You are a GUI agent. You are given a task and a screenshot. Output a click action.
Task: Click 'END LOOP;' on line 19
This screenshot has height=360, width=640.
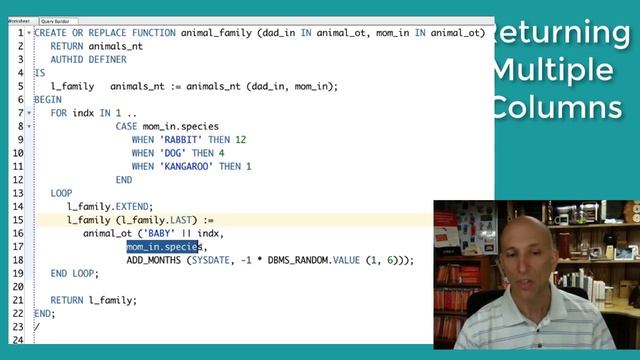(75, 273)
